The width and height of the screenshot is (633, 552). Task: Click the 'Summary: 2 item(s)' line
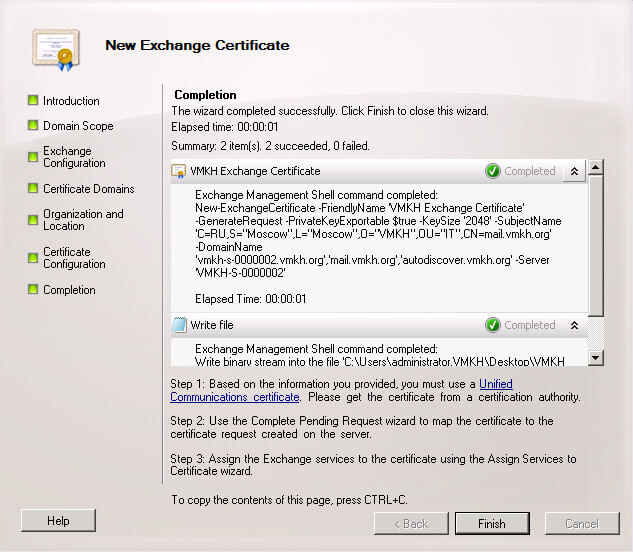pyautogui.click(x=270, y=146)
